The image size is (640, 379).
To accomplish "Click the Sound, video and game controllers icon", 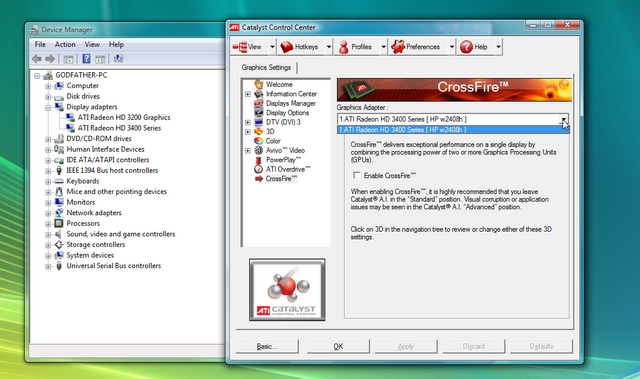I will [59, 234].
